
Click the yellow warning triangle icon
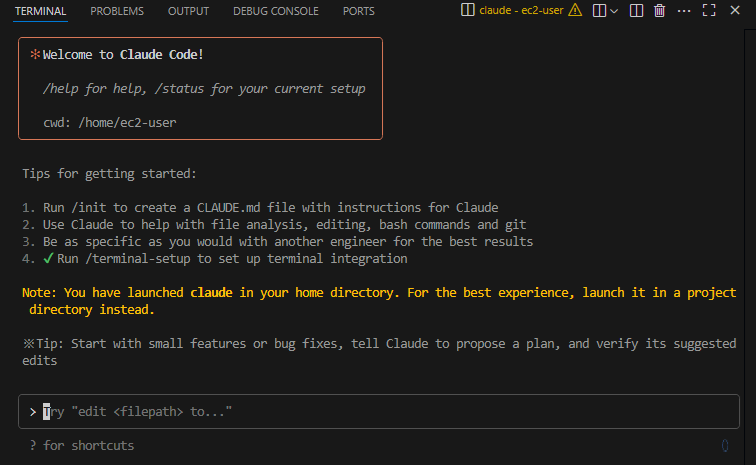575,10
